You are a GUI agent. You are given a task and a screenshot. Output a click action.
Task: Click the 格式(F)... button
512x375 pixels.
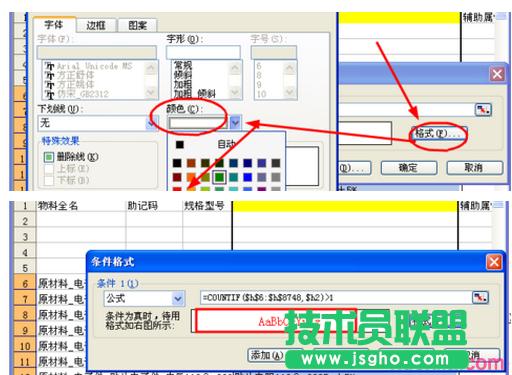pyautogui.click(x=439, y=134)
